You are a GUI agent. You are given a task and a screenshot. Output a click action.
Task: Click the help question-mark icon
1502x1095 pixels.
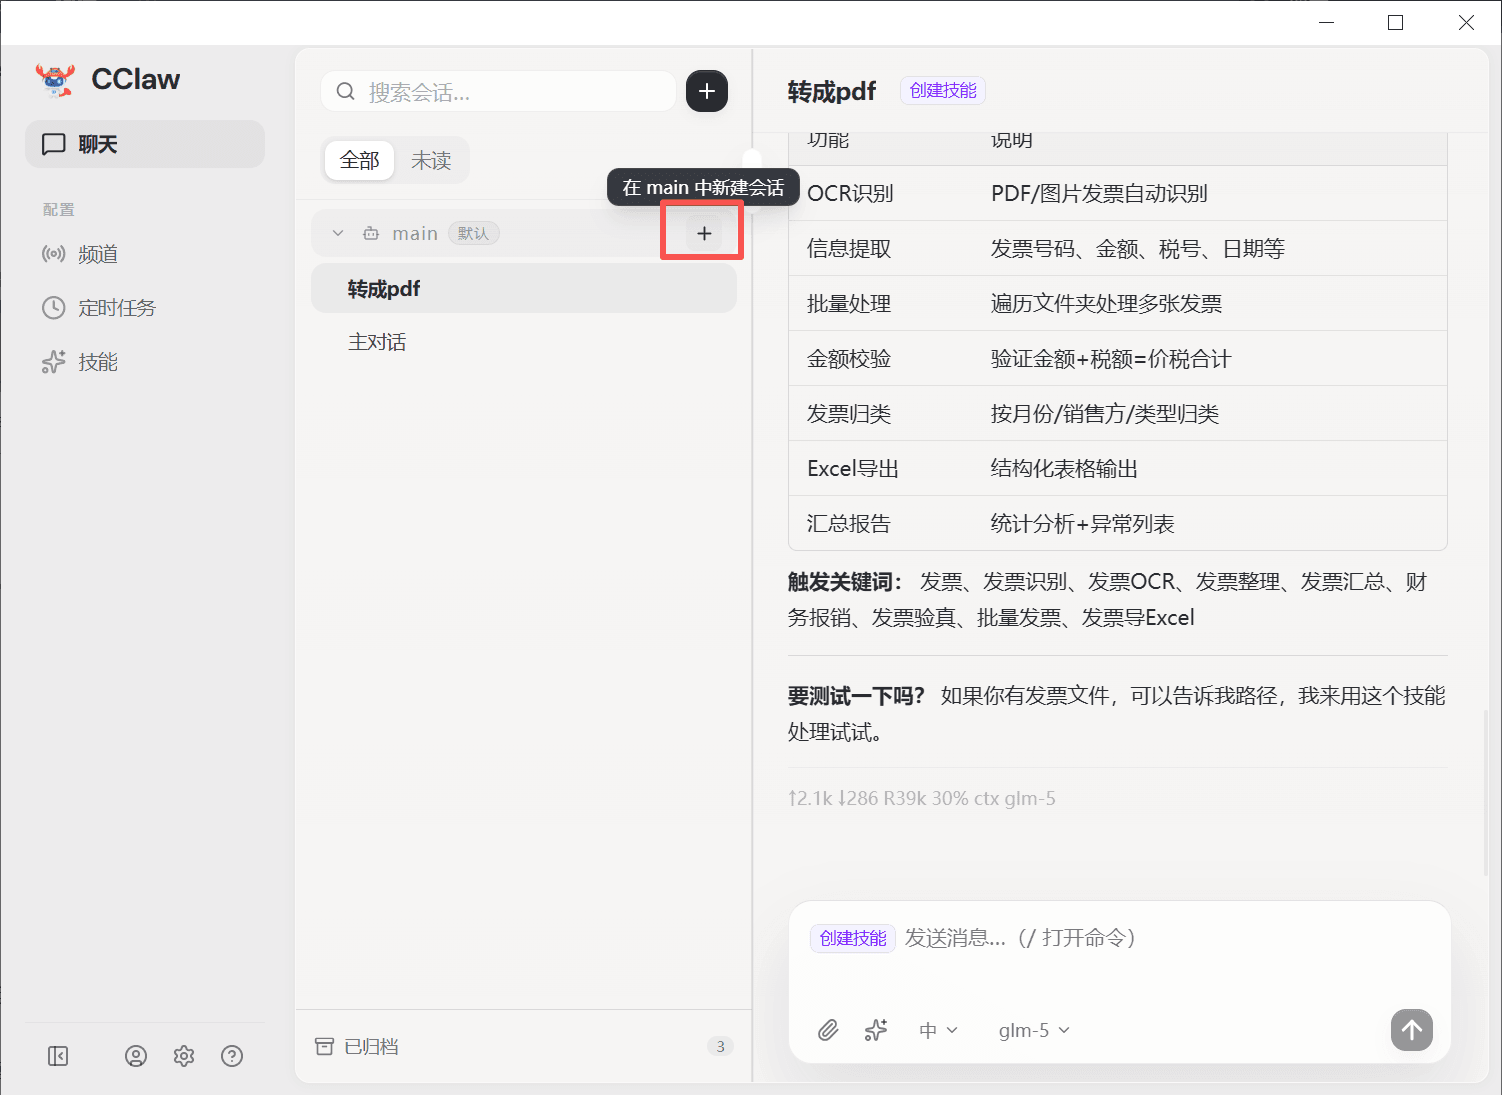click(x=232, y=1055)
